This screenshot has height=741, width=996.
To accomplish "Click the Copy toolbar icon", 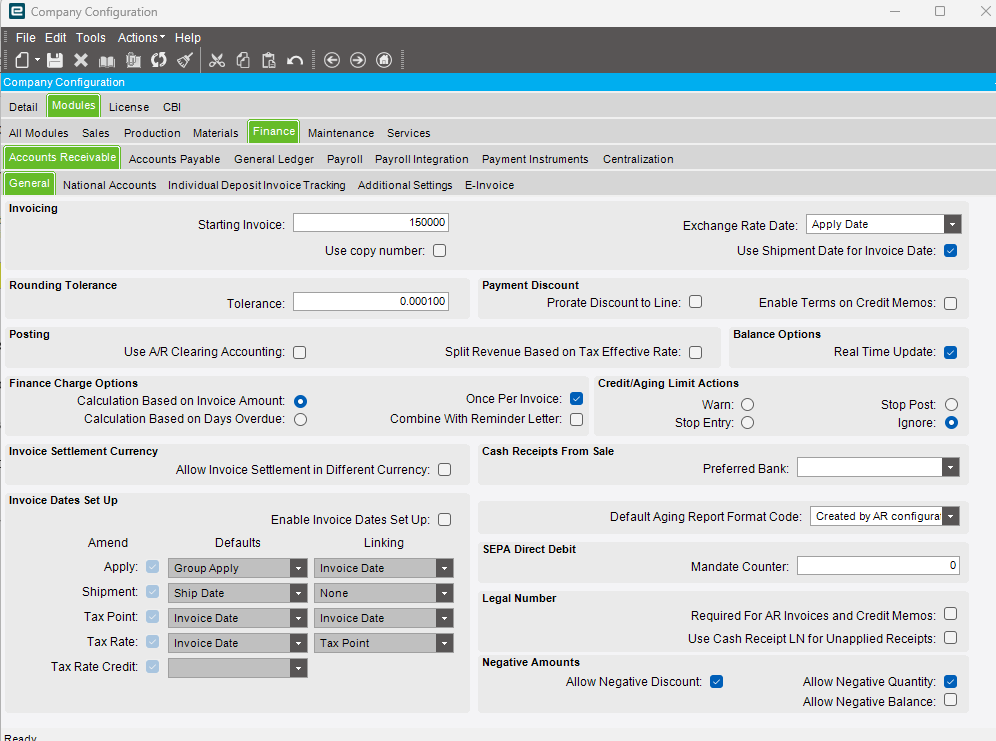I will (243, 60).
